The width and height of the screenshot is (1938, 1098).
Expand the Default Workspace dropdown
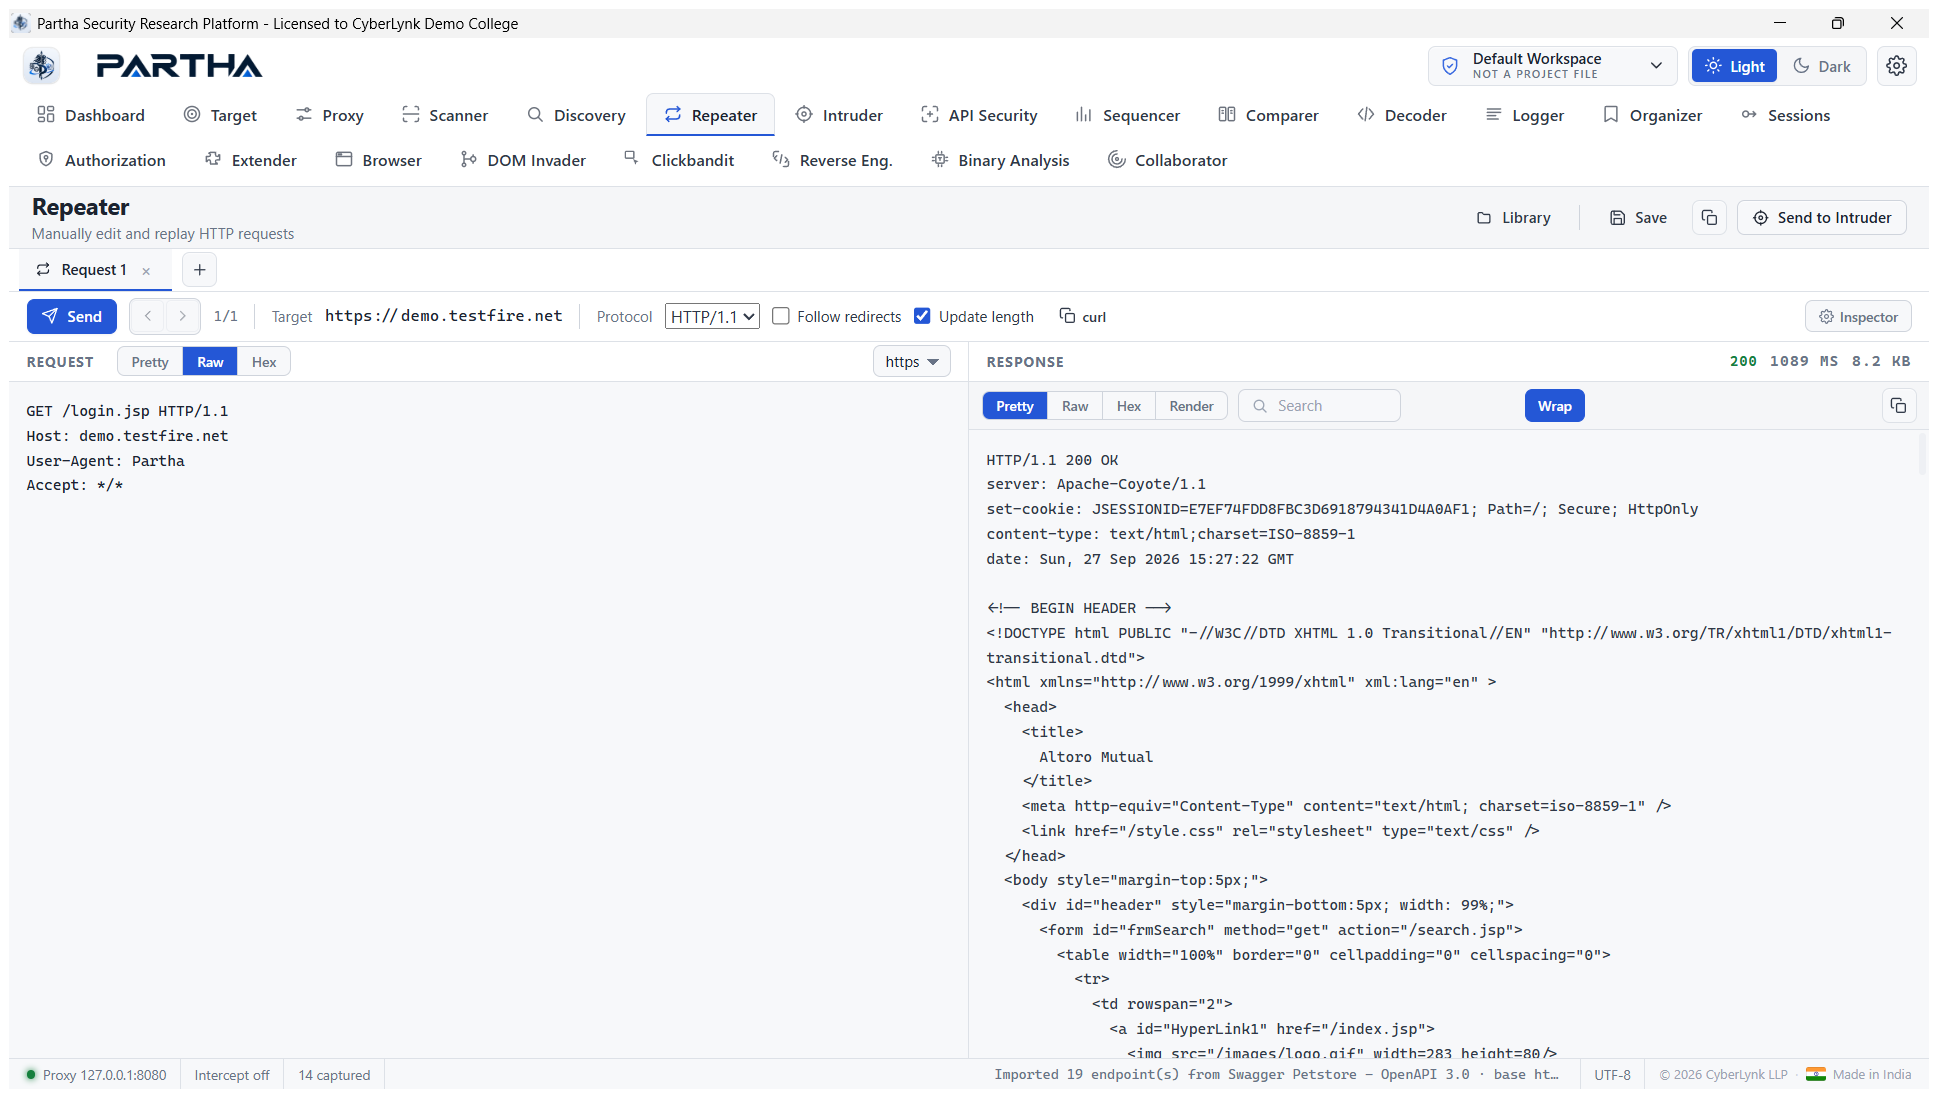(x=1553, y=66)
